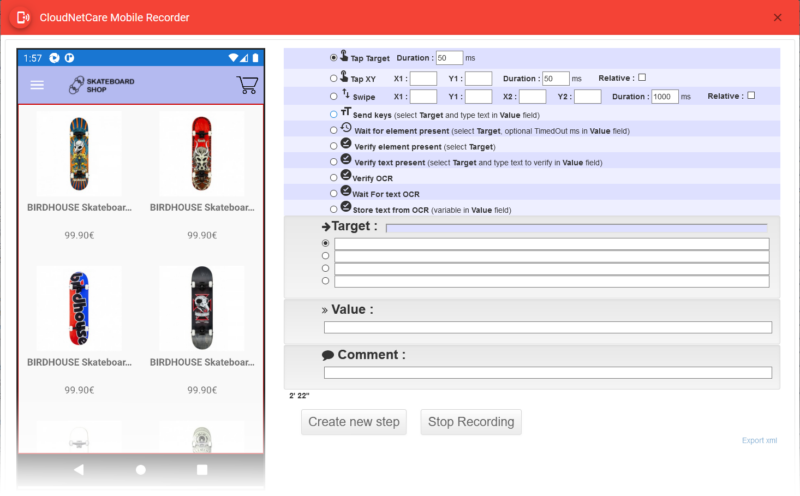Viewport: 800px width, 496px height.
Task: Enable Relative checkbox for Tap XY
Action: pos(642,78)
